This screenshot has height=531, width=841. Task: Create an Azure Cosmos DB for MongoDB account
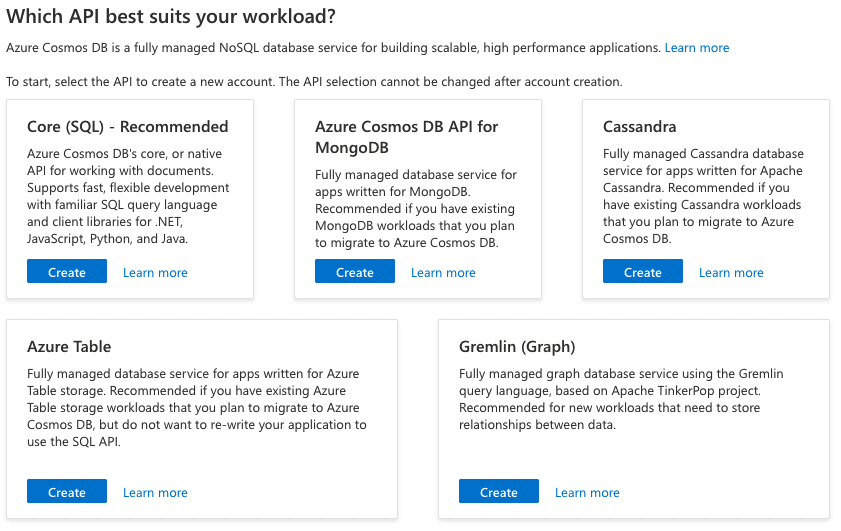pyautogui.click(x=355, y=272)
